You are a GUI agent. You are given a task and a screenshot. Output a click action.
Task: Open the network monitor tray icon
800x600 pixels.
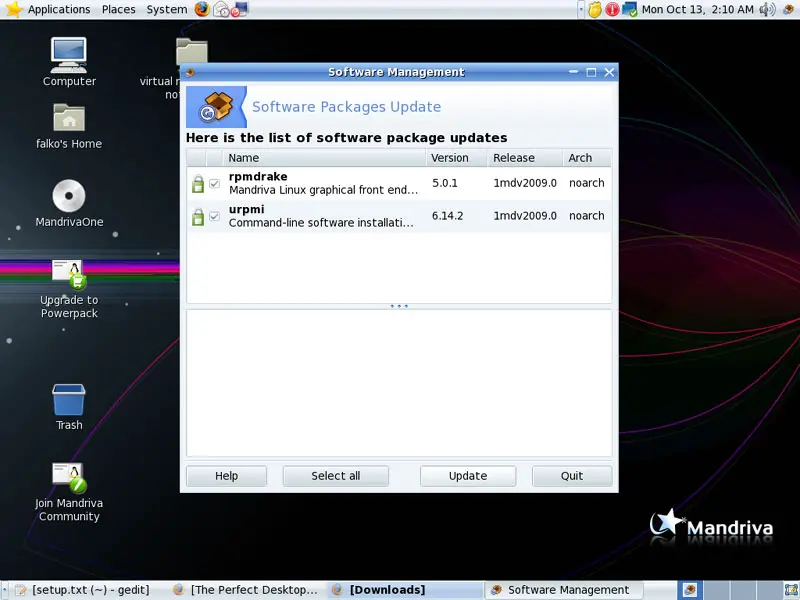(630, 9)
